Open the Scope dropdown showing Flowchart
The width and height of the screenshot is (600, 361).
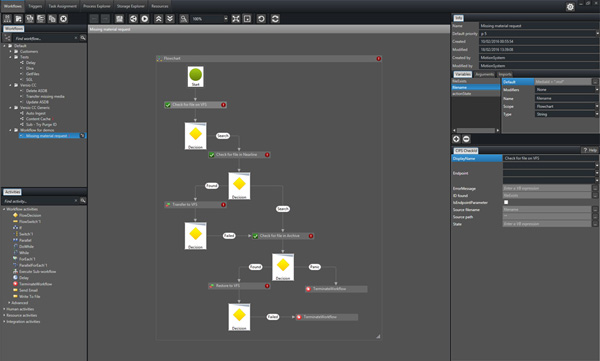[597, 106]
